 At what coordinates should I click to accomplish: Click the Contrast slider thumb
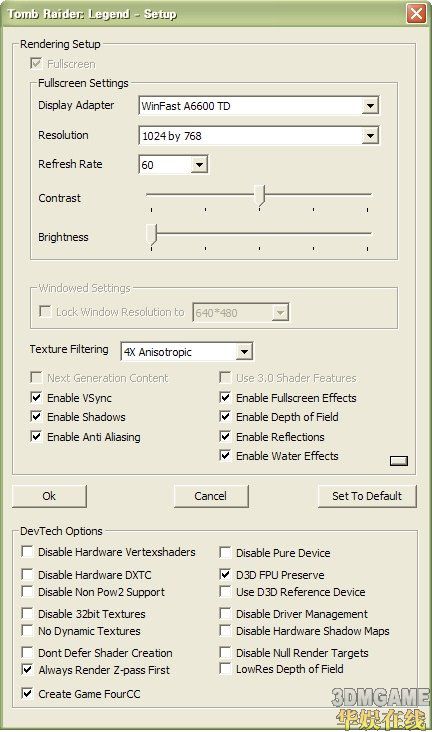click(x=260, y=195)
